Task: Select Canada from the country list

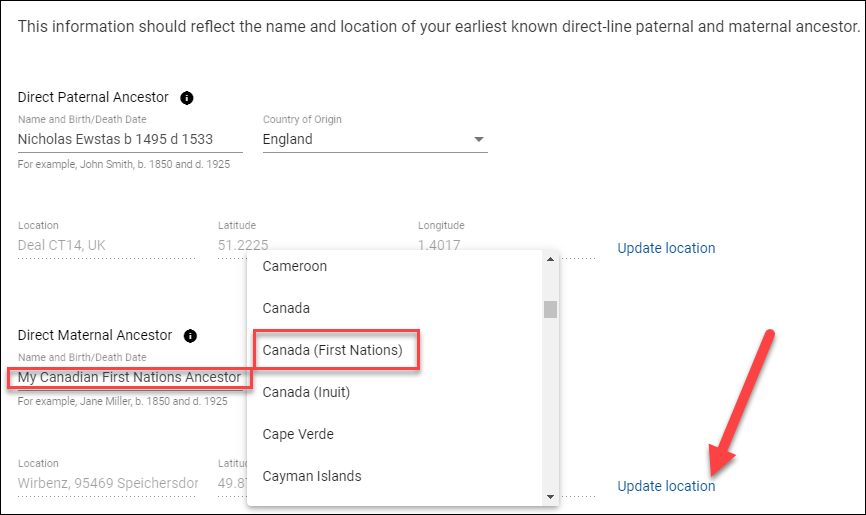Action: point(395,308)
